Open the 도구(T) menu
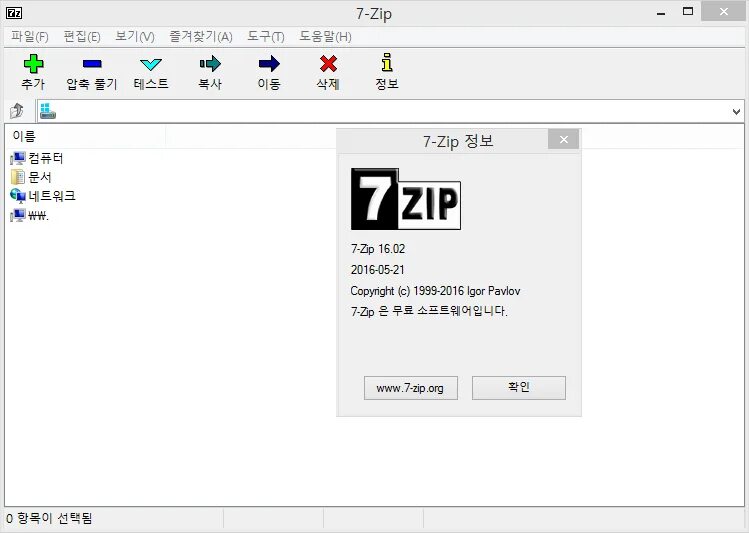This screenshot has width=749, height=533. (x=266, y=37)
